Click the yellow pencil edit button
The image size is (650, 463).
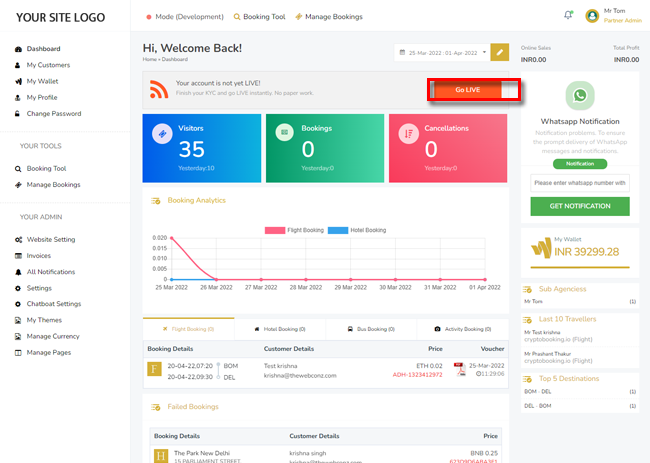point(500,52)
